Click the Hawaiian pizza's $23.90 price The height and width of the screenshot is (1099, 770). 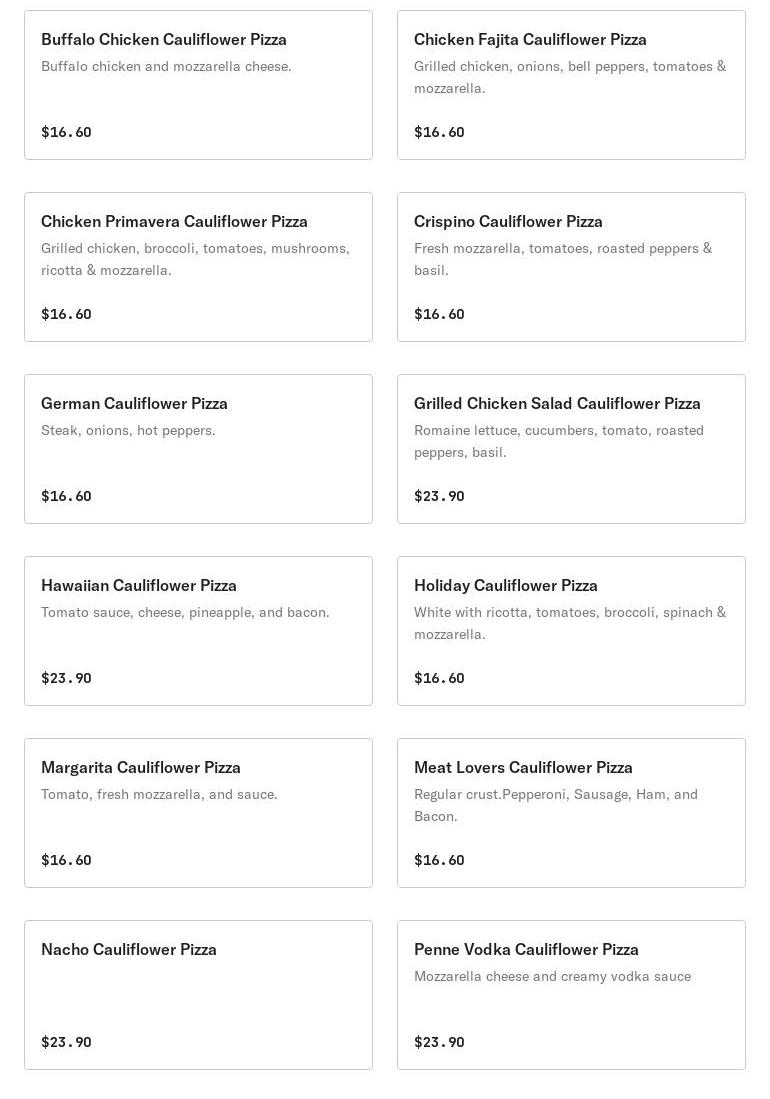coord(66,678)
